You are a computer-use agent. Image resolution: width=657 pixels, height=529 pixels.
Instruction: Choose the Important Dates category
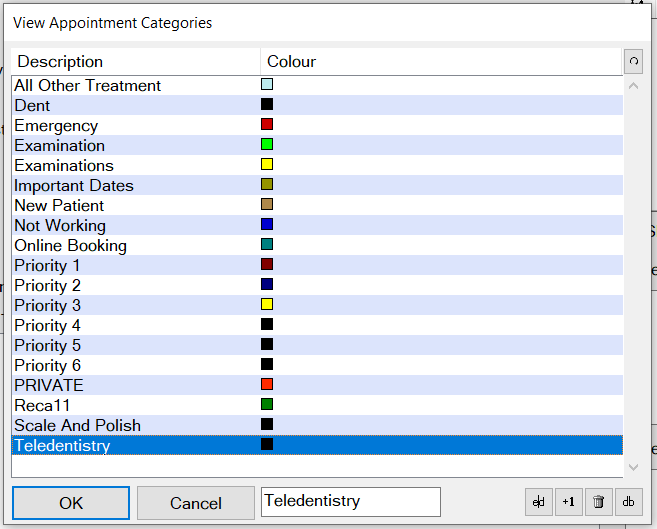317,185
